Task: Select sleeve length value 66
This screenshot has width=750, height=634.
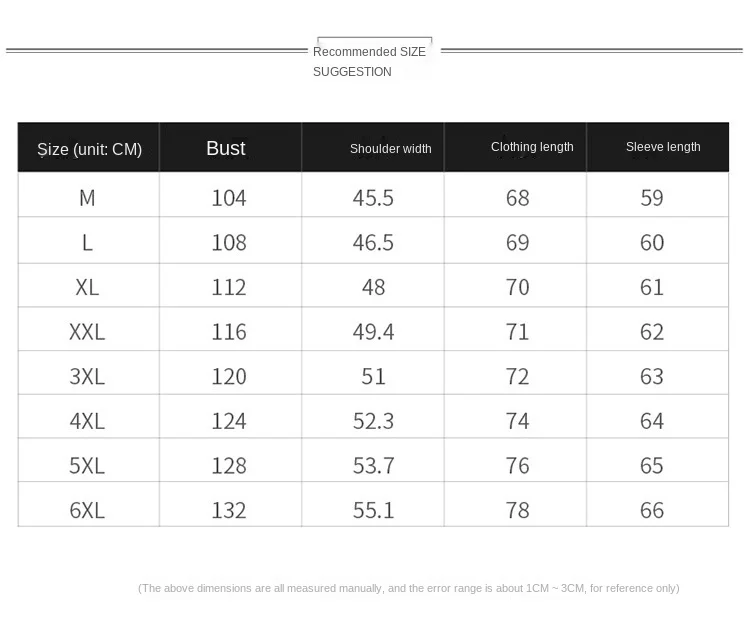Action: click(x=652, y=511)
